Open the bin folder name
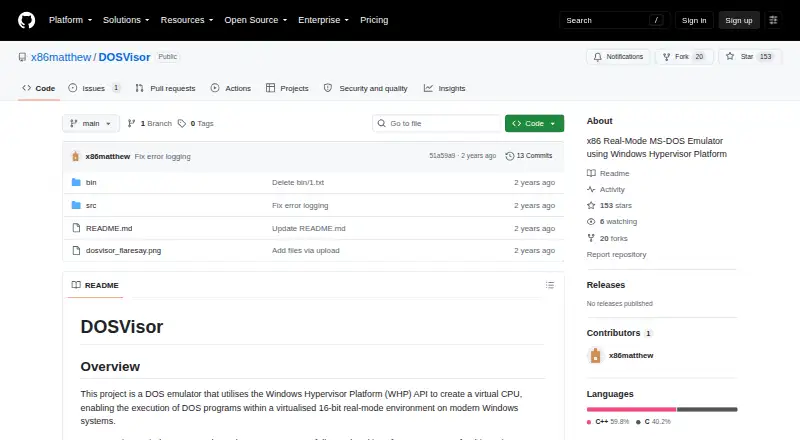 coord(91,182)
